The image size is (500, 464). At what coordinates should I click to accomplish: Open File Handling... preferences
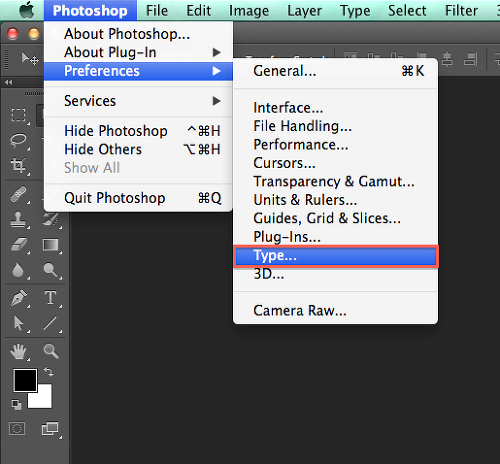coord(336,126)
